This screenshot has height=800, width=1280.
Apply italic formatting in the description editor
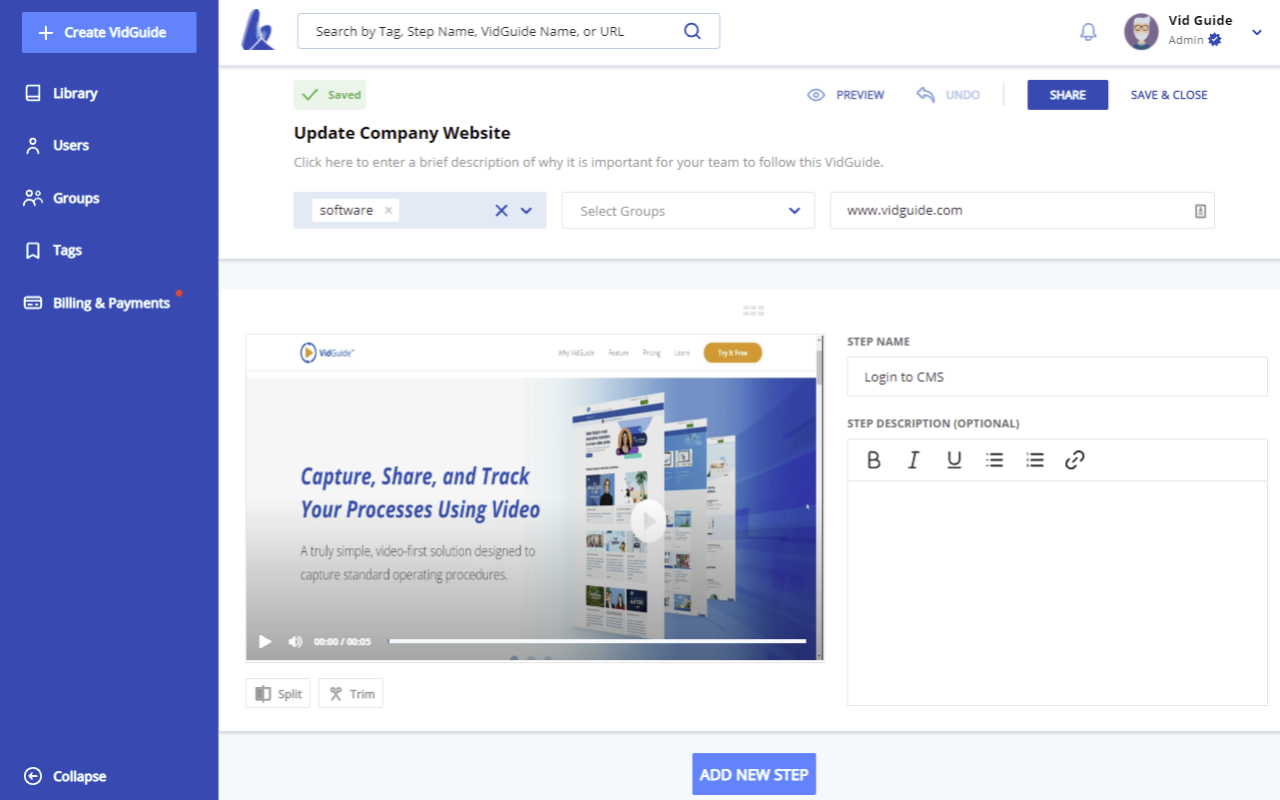pos(913,459)
